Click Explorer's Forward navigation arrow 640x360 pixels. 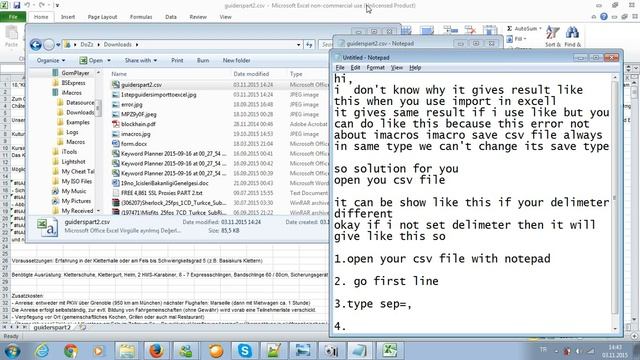(x=49, y=44)
